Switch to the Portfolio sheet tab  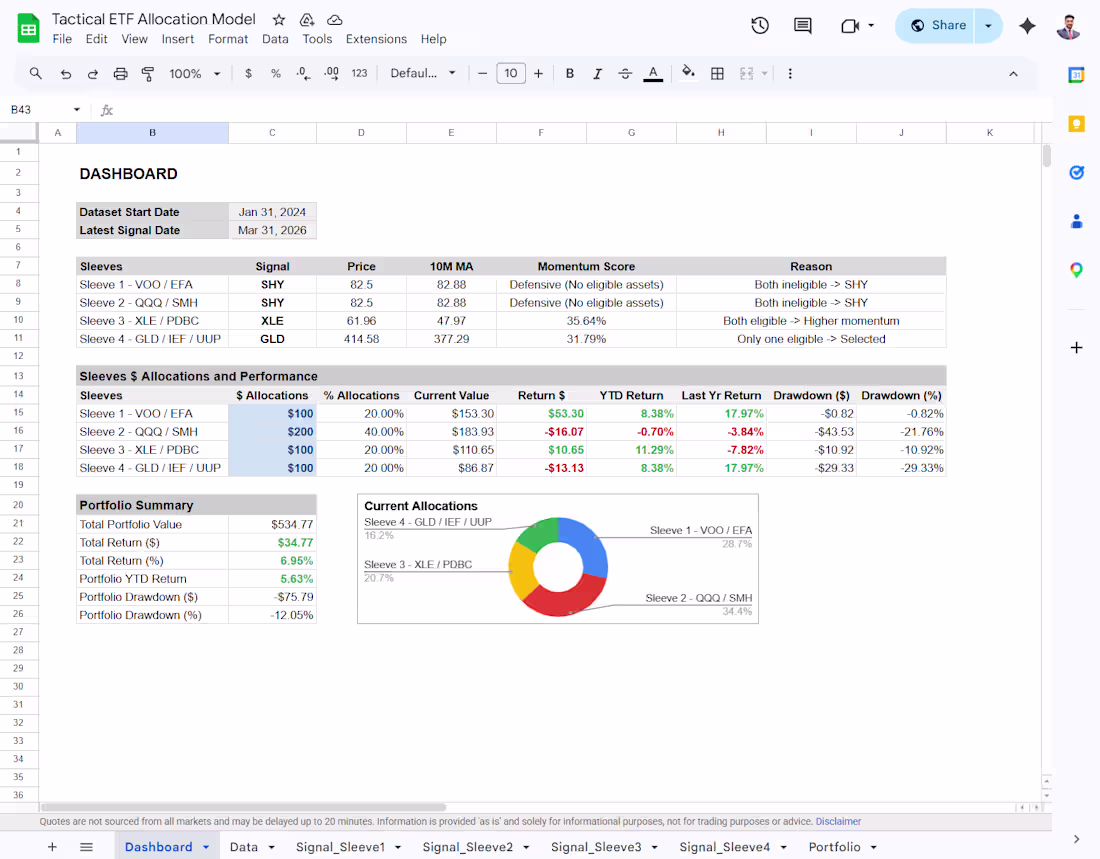(x=834, y=845)
